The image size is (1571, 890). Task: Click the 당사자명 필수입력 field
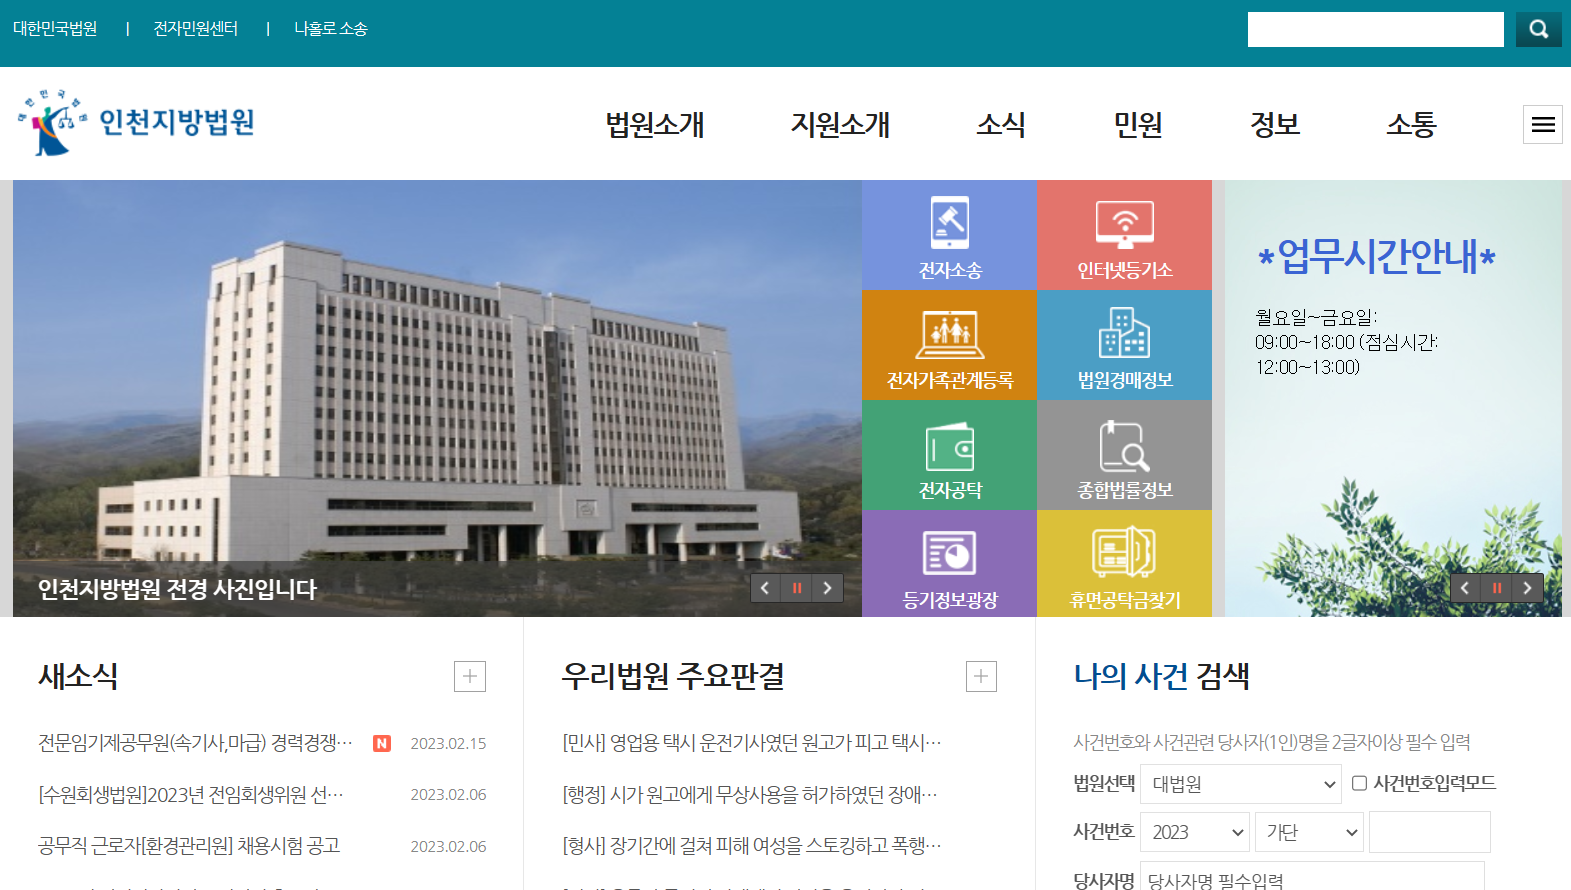click(1312, 876)
